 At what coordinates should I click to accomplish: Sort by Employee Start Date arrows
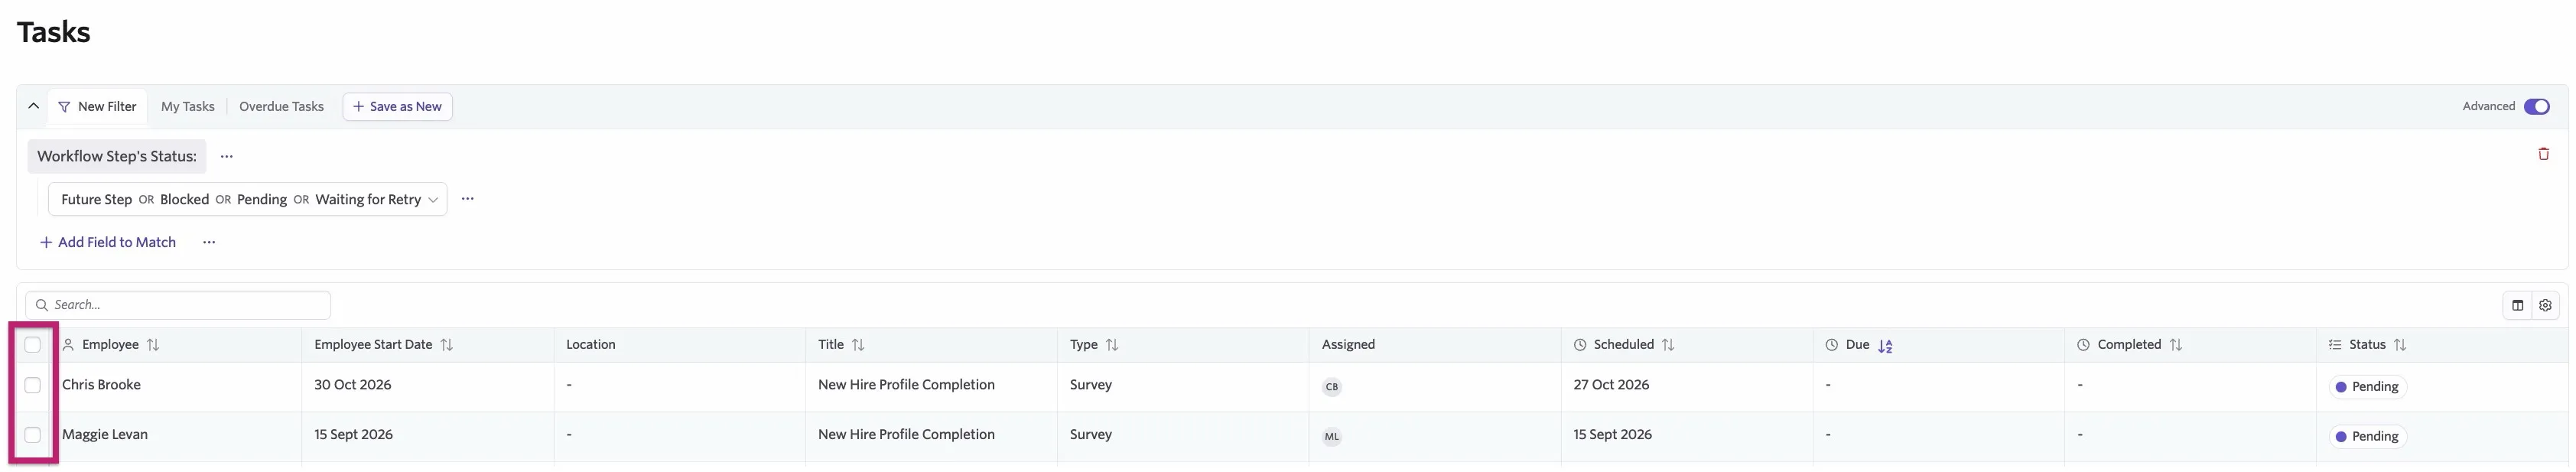click(x=447, y=345)
